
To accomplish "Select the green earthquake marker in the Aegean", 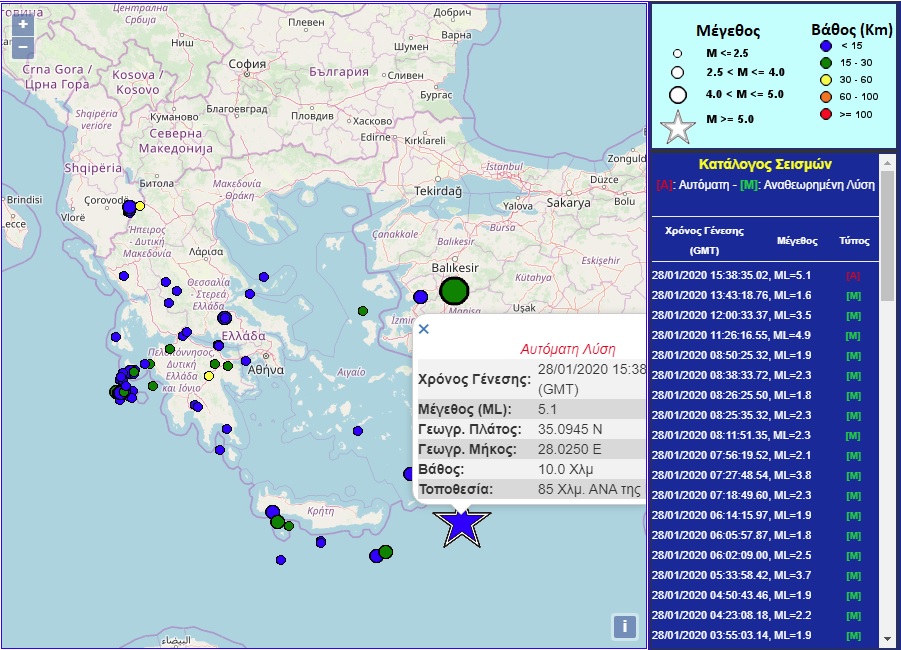I will pos(364,311).
